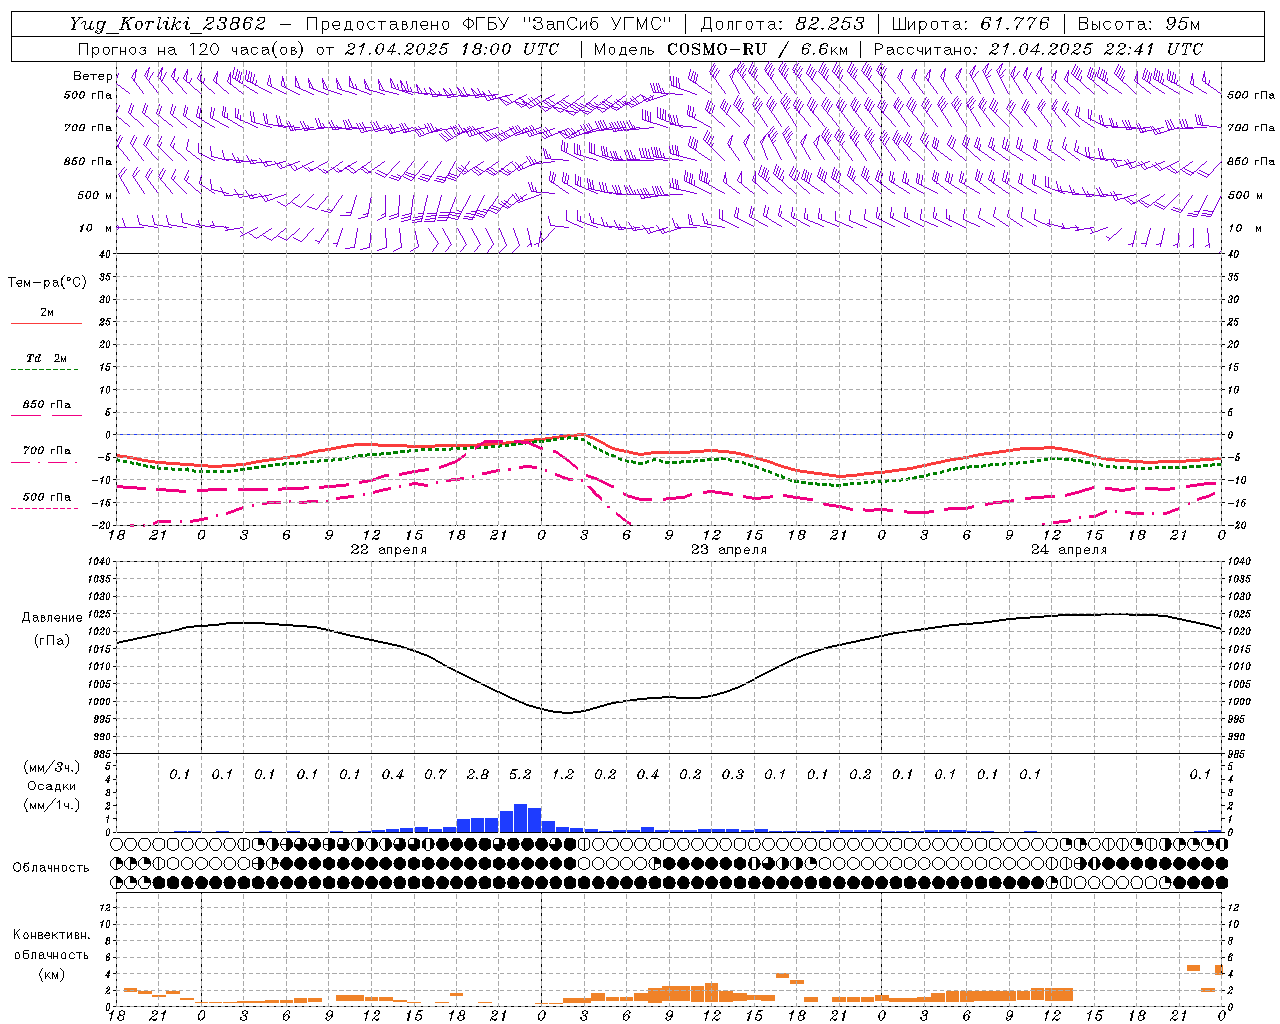Click the 850 гПа temperature legend entry
Viewport: 1280px width, 1024px height.
pyautogui.click(x=46, y=409)
